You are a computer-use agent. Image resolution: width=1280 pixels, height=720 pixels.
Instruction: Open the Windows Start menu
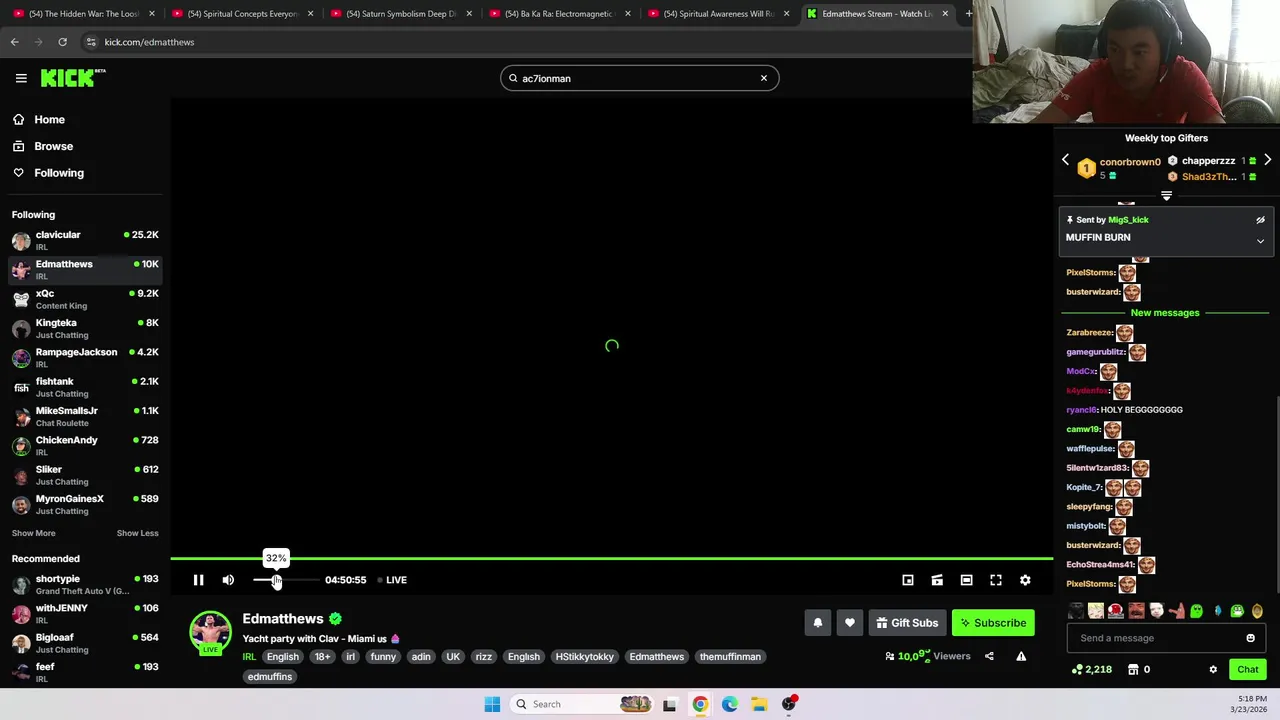(492, 704)
